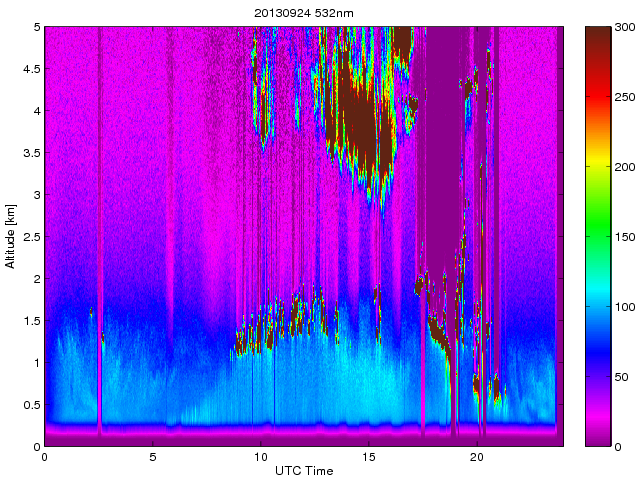Click the 3 tick label on altitude axis
Image resolution: width=640 pixels, height=480 pixels.
coord(37,195)
